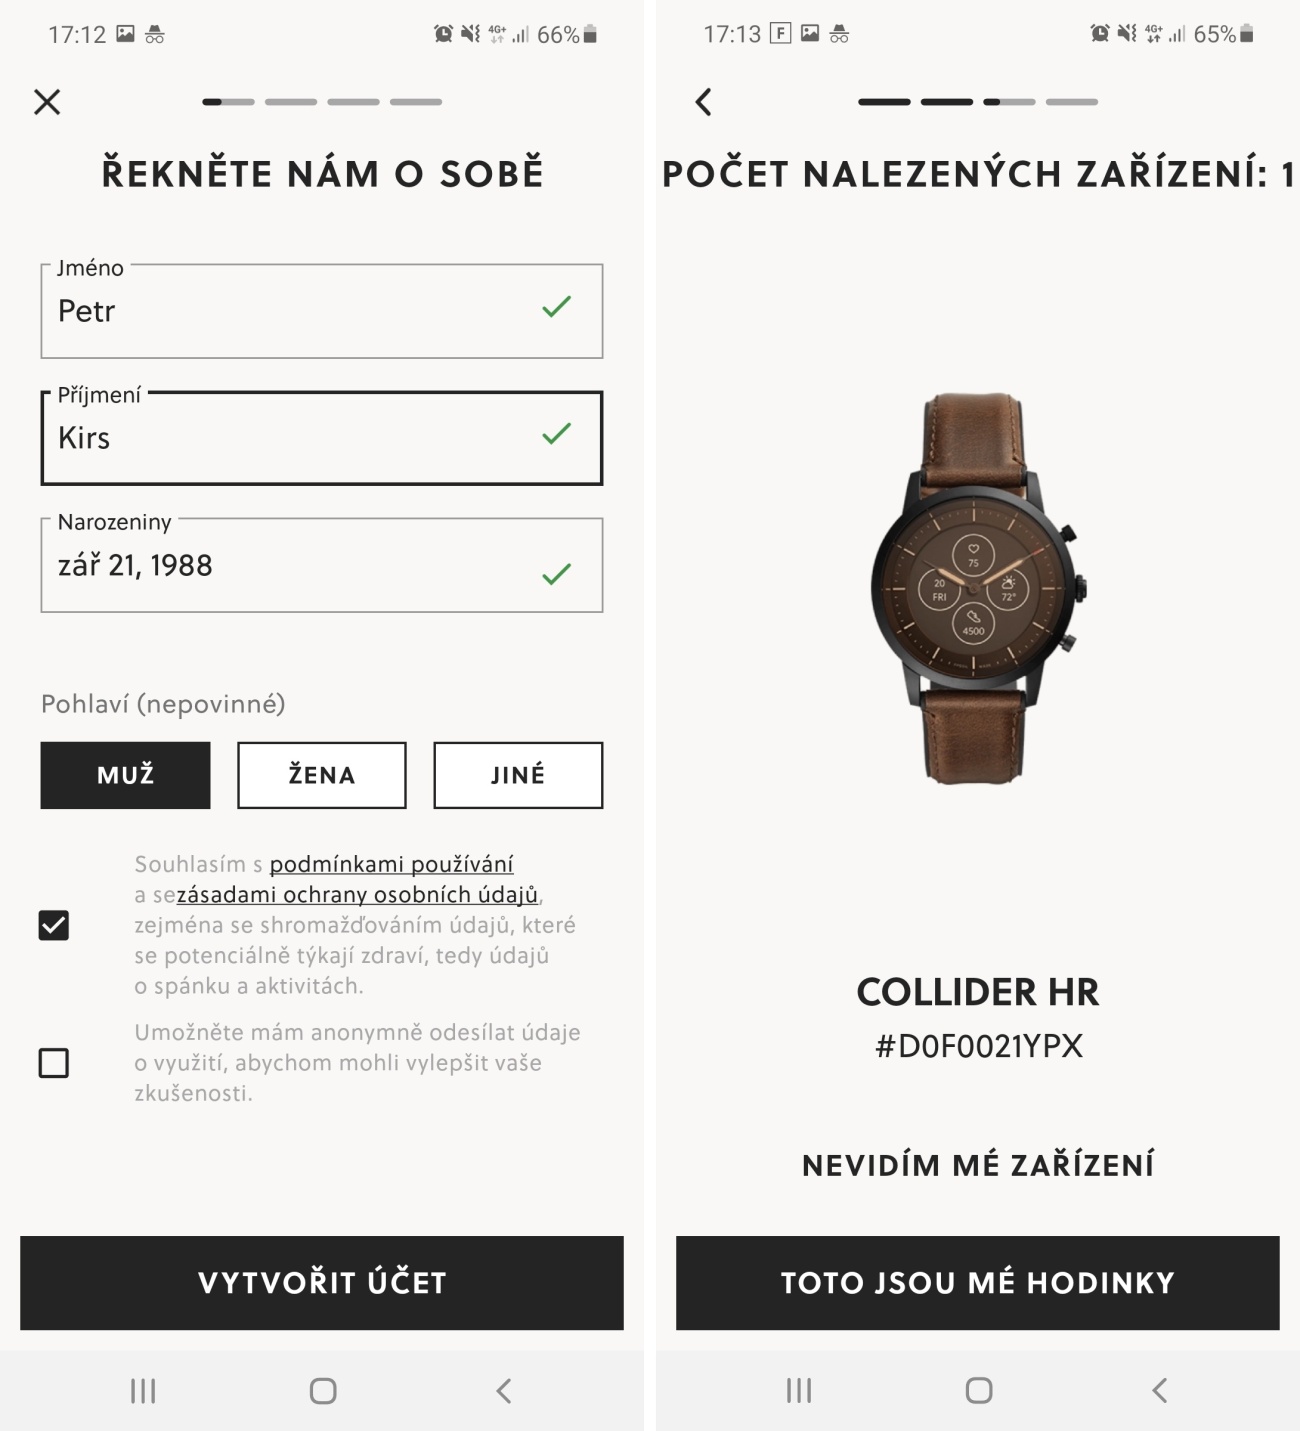Tap the left phone's home navigation icon

point(323,1391)
